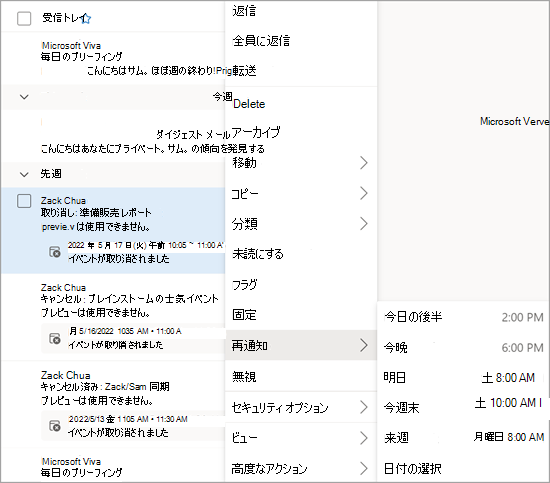This screenshot has height=483, width=550.
Task: Collapse the 先週 group chevron
Action: point(24,174)
